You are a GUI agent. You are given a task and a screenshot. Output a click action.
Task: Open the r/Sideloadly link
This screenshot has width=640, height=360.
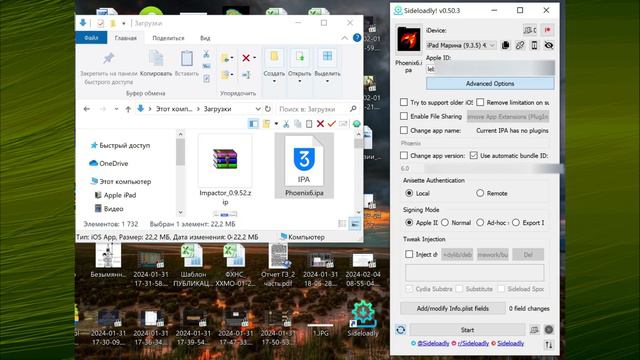(x=473, y=343)
